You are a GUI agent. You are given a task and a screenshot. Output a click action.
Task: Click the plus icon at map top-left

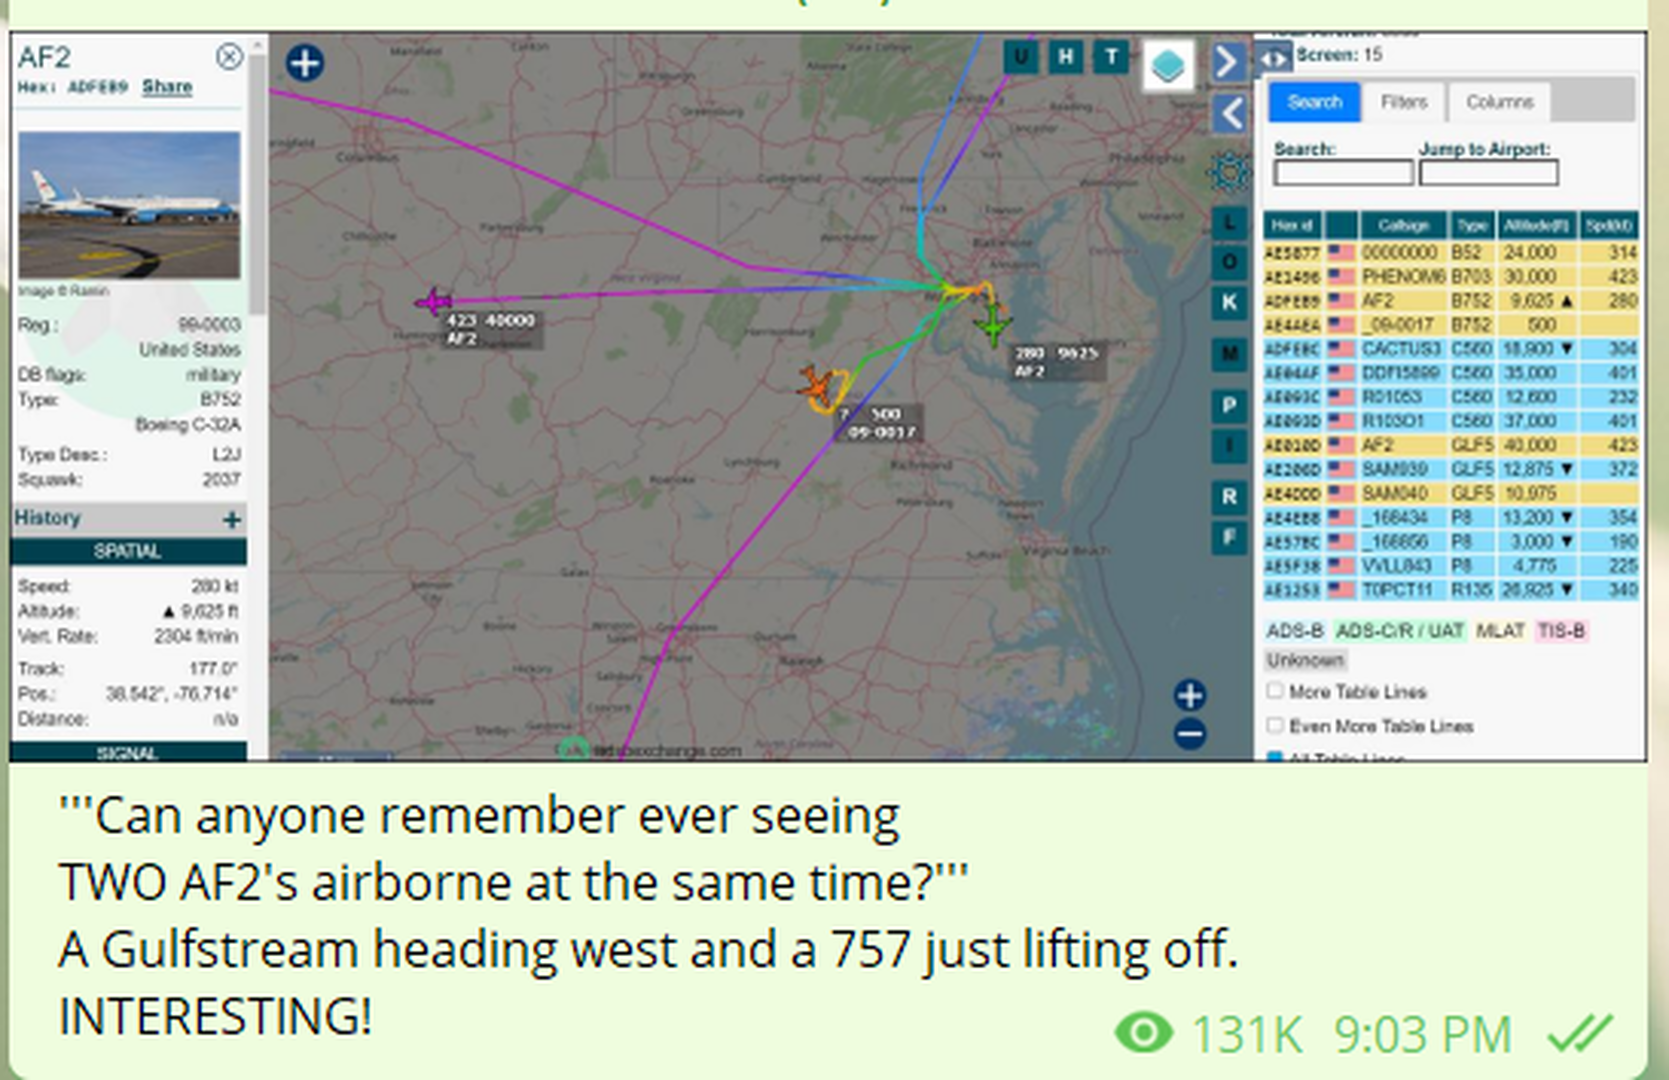click(305, 63)
